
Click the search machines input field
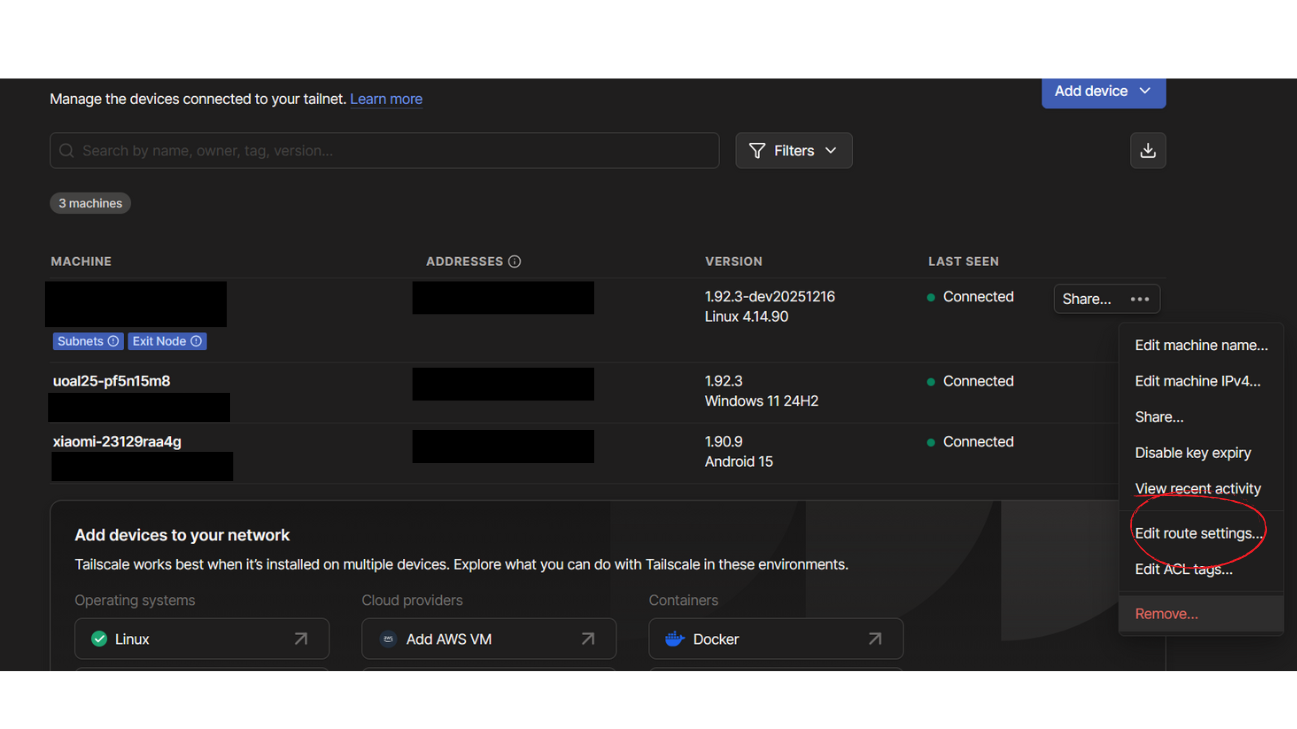tap(385, 151)
